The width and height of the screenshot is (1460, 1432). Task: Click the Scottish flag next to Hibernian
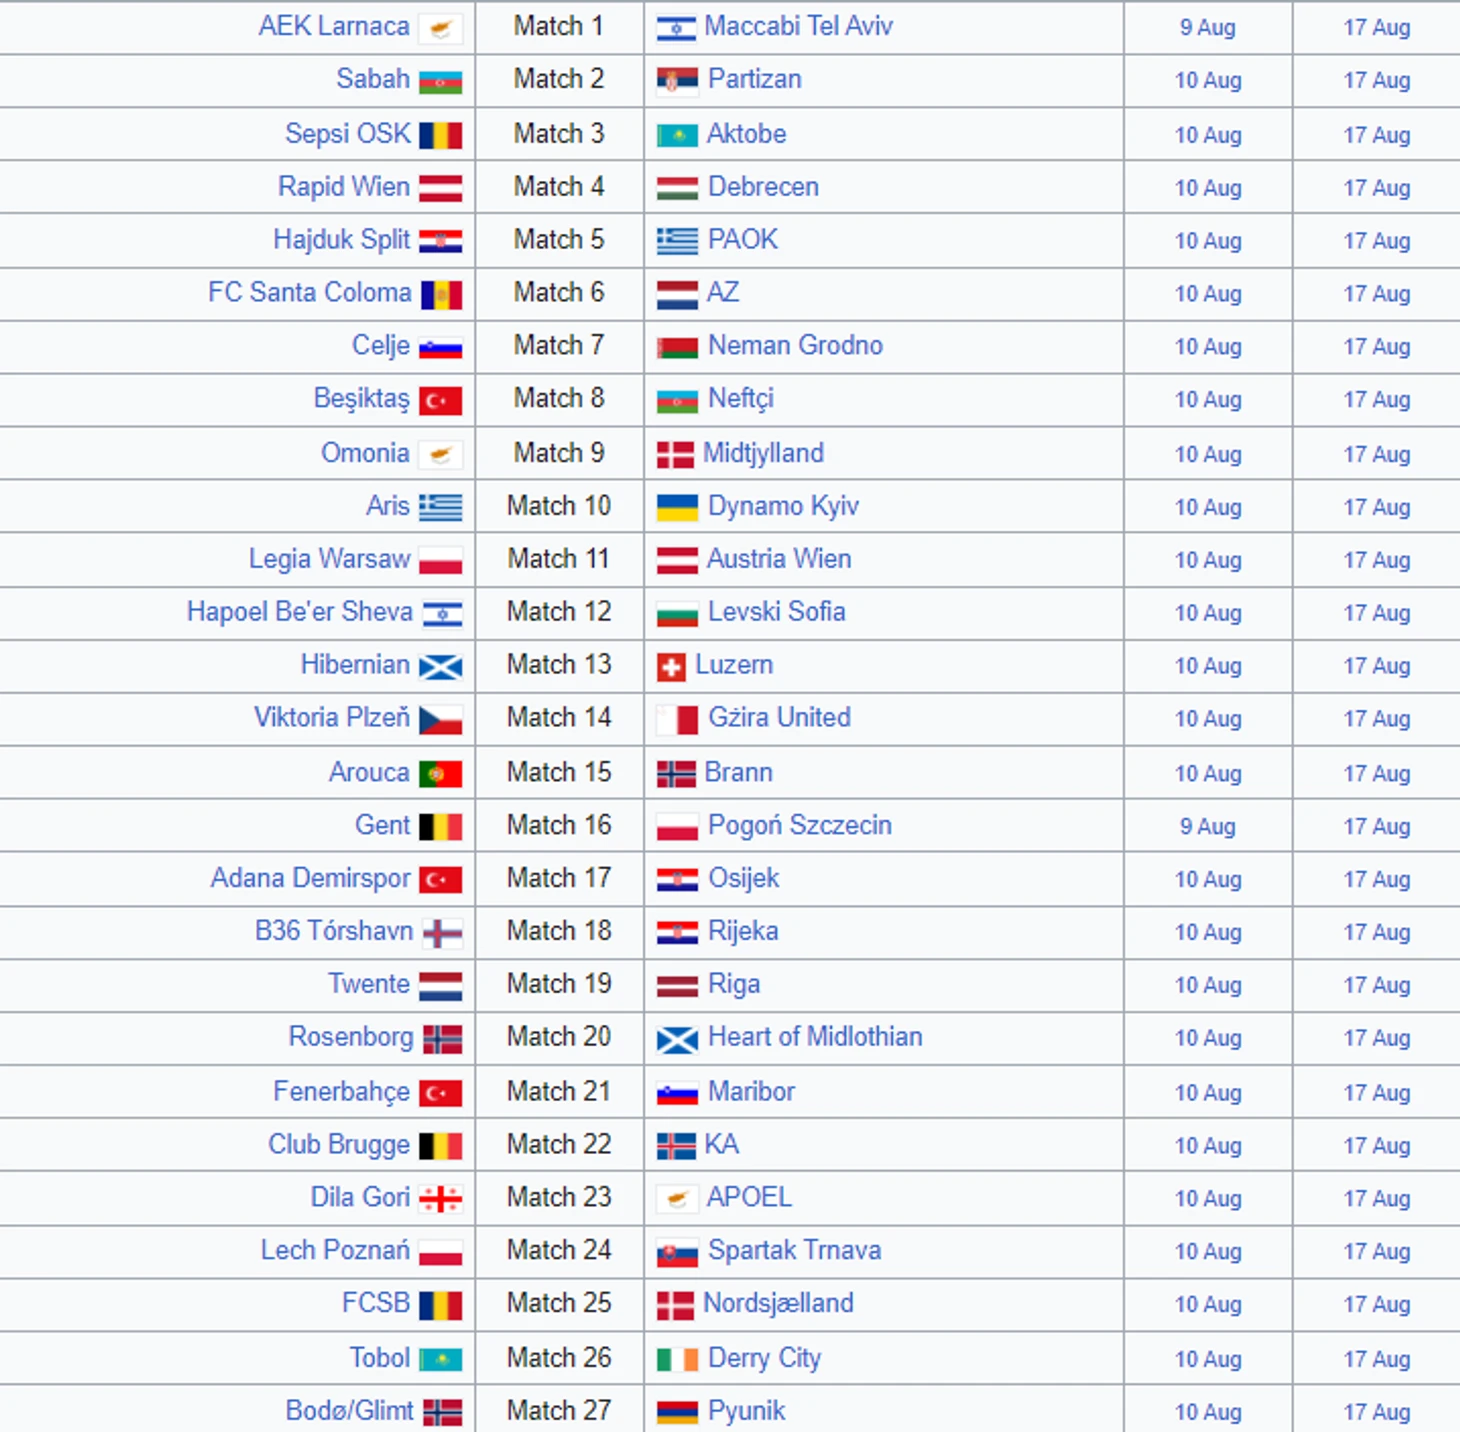pos(440,666)
